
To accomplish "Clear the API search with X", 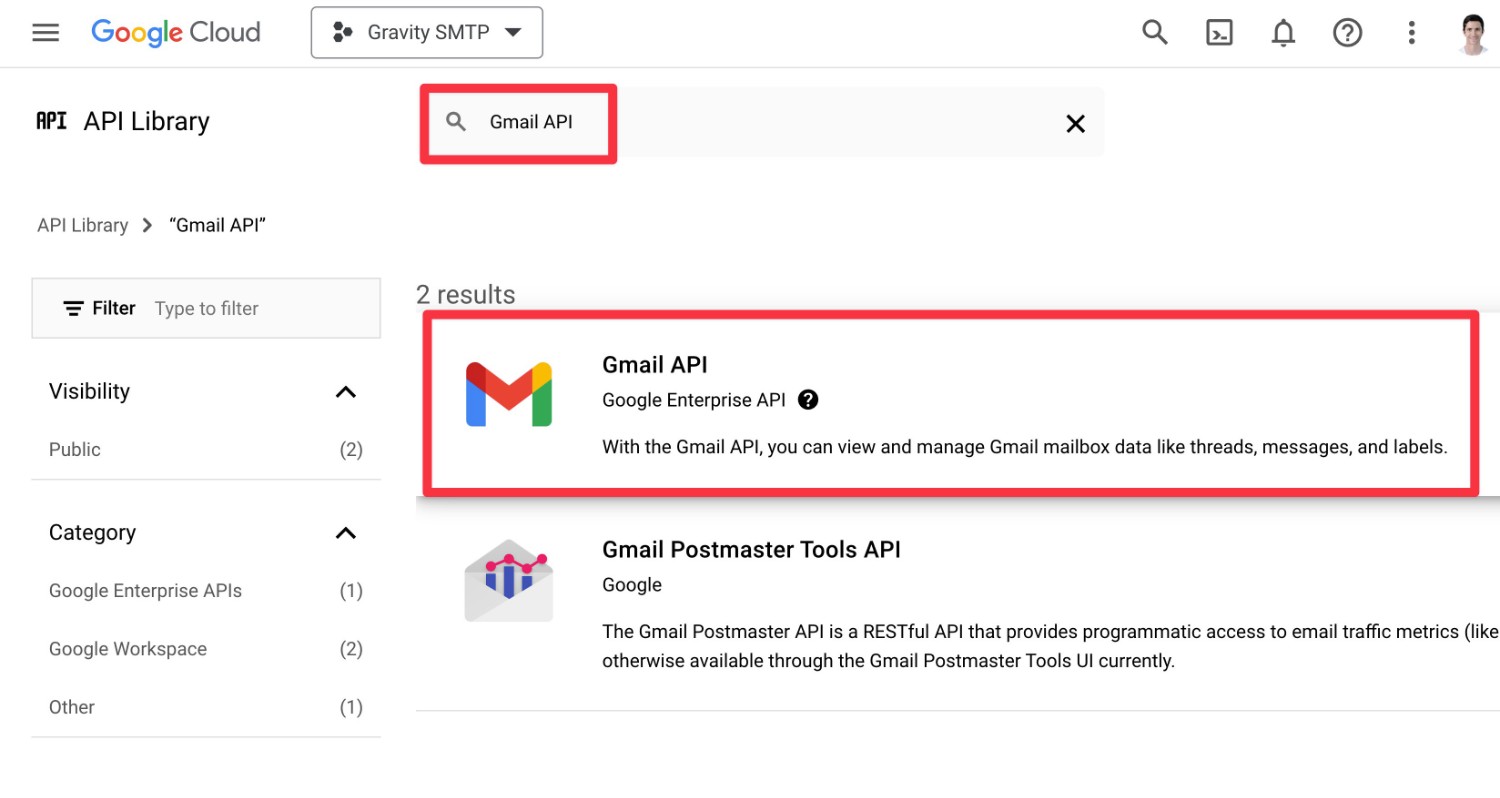I will (x=1075, y=123).
